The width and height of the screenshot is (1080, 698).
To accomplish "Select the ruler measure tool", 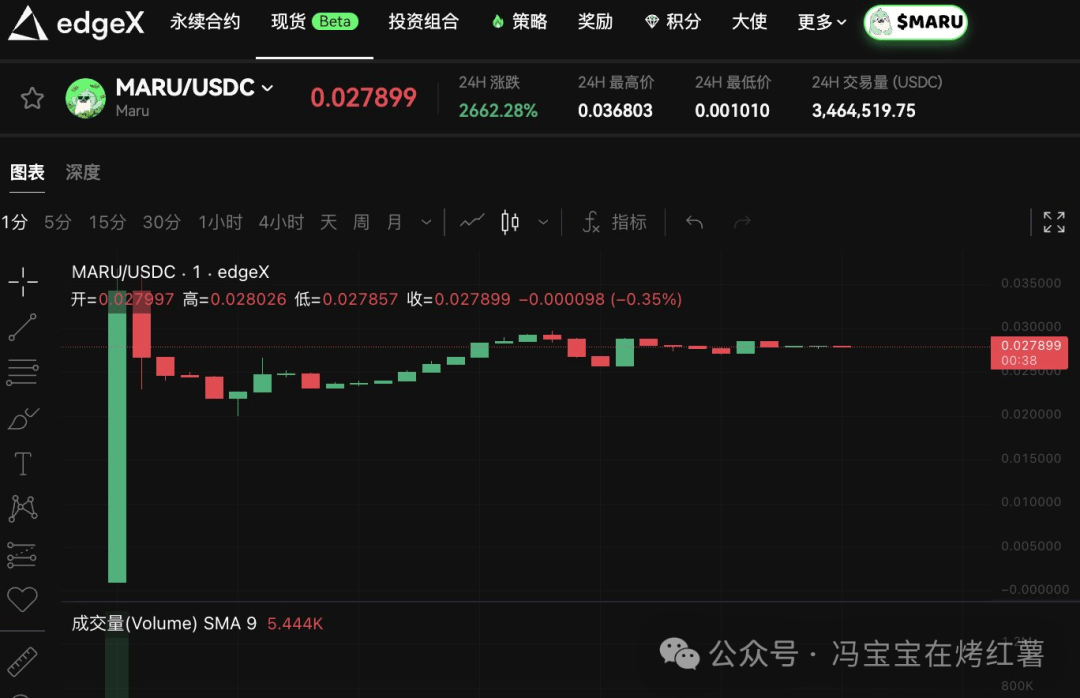I will click(x=23, y=661).
